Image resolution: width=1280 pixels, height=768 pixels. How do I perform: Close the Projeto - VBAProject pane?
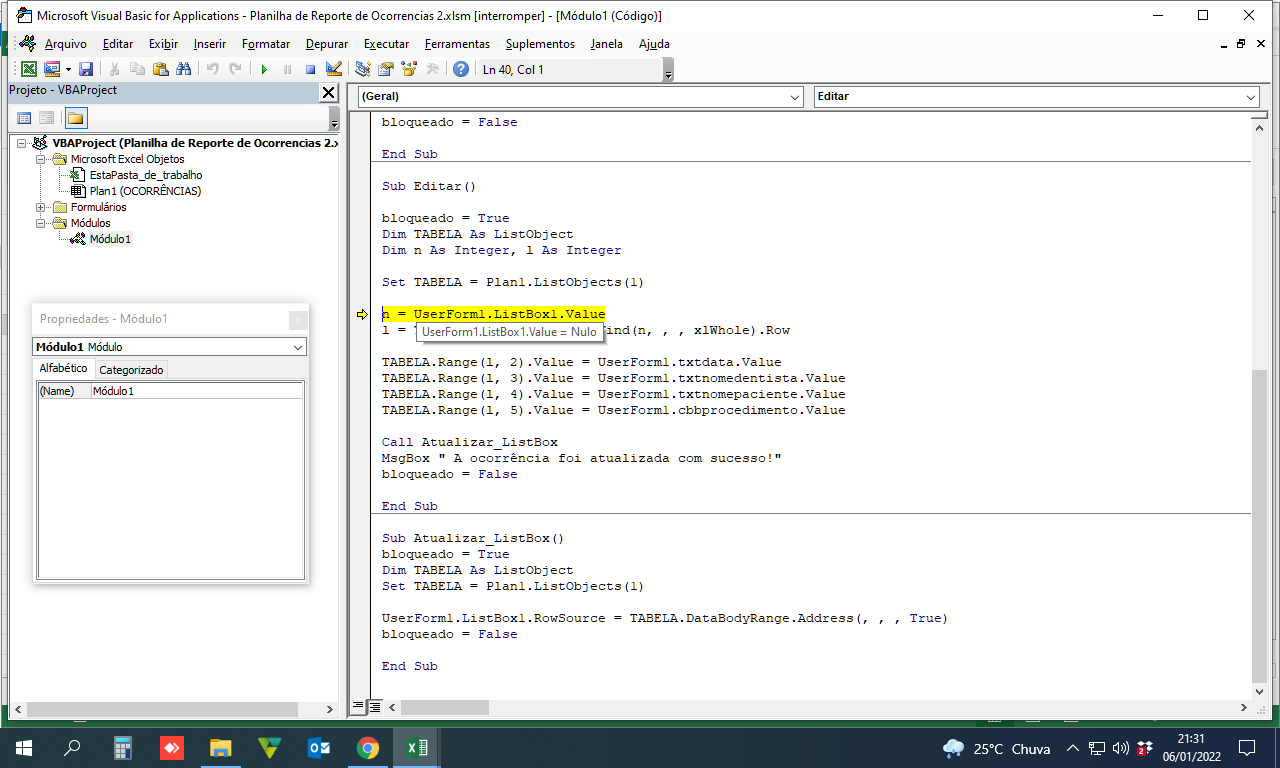pos(328,92)
